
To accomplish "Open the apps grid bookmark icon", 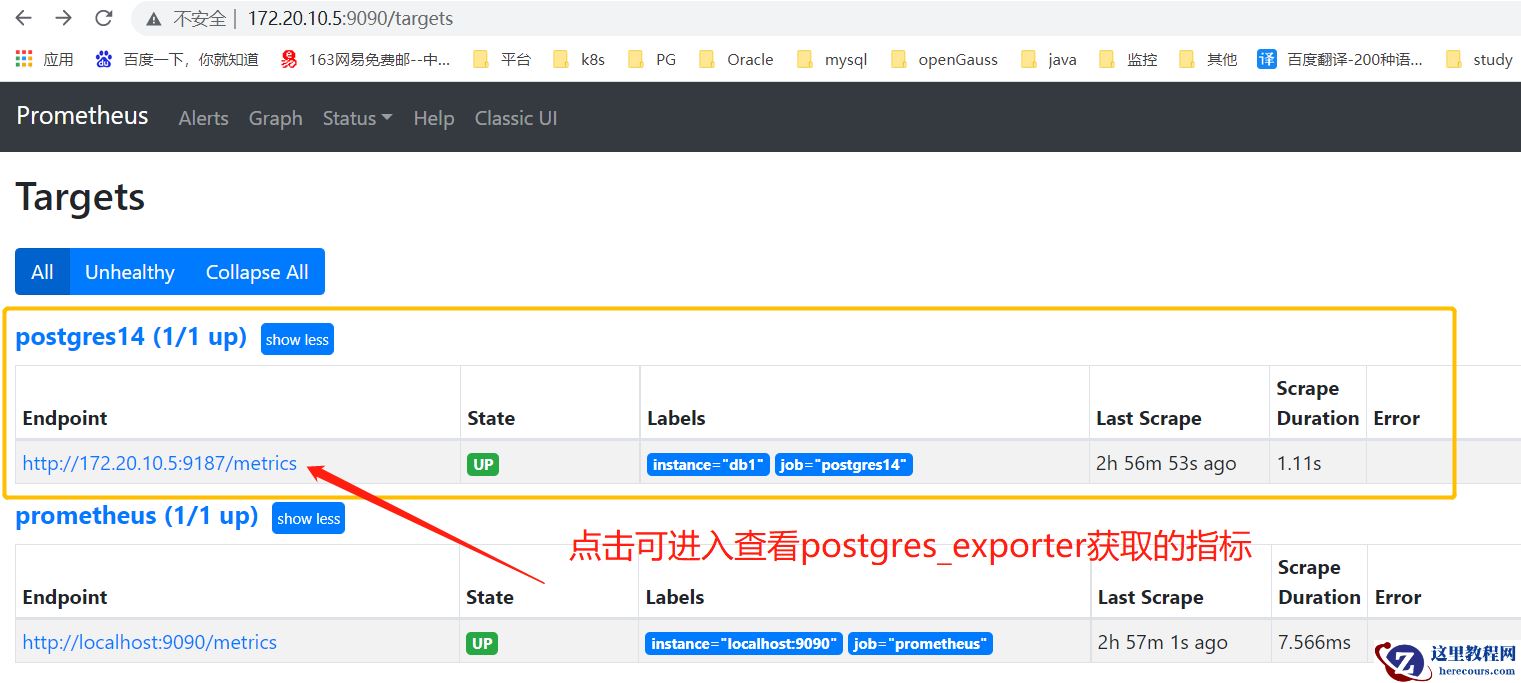I will tap(24, 59).
